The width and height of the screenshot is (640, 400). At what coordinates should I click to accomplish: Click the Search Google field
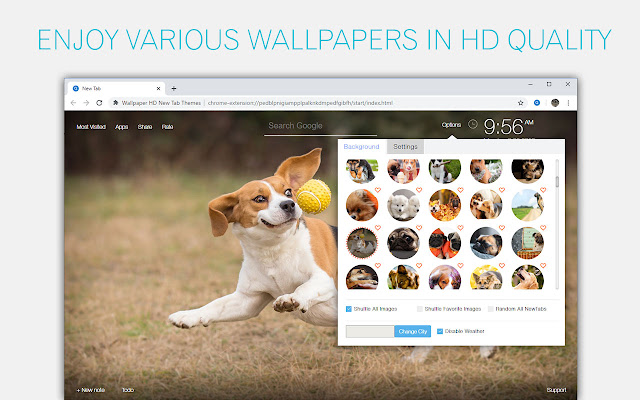320,126
